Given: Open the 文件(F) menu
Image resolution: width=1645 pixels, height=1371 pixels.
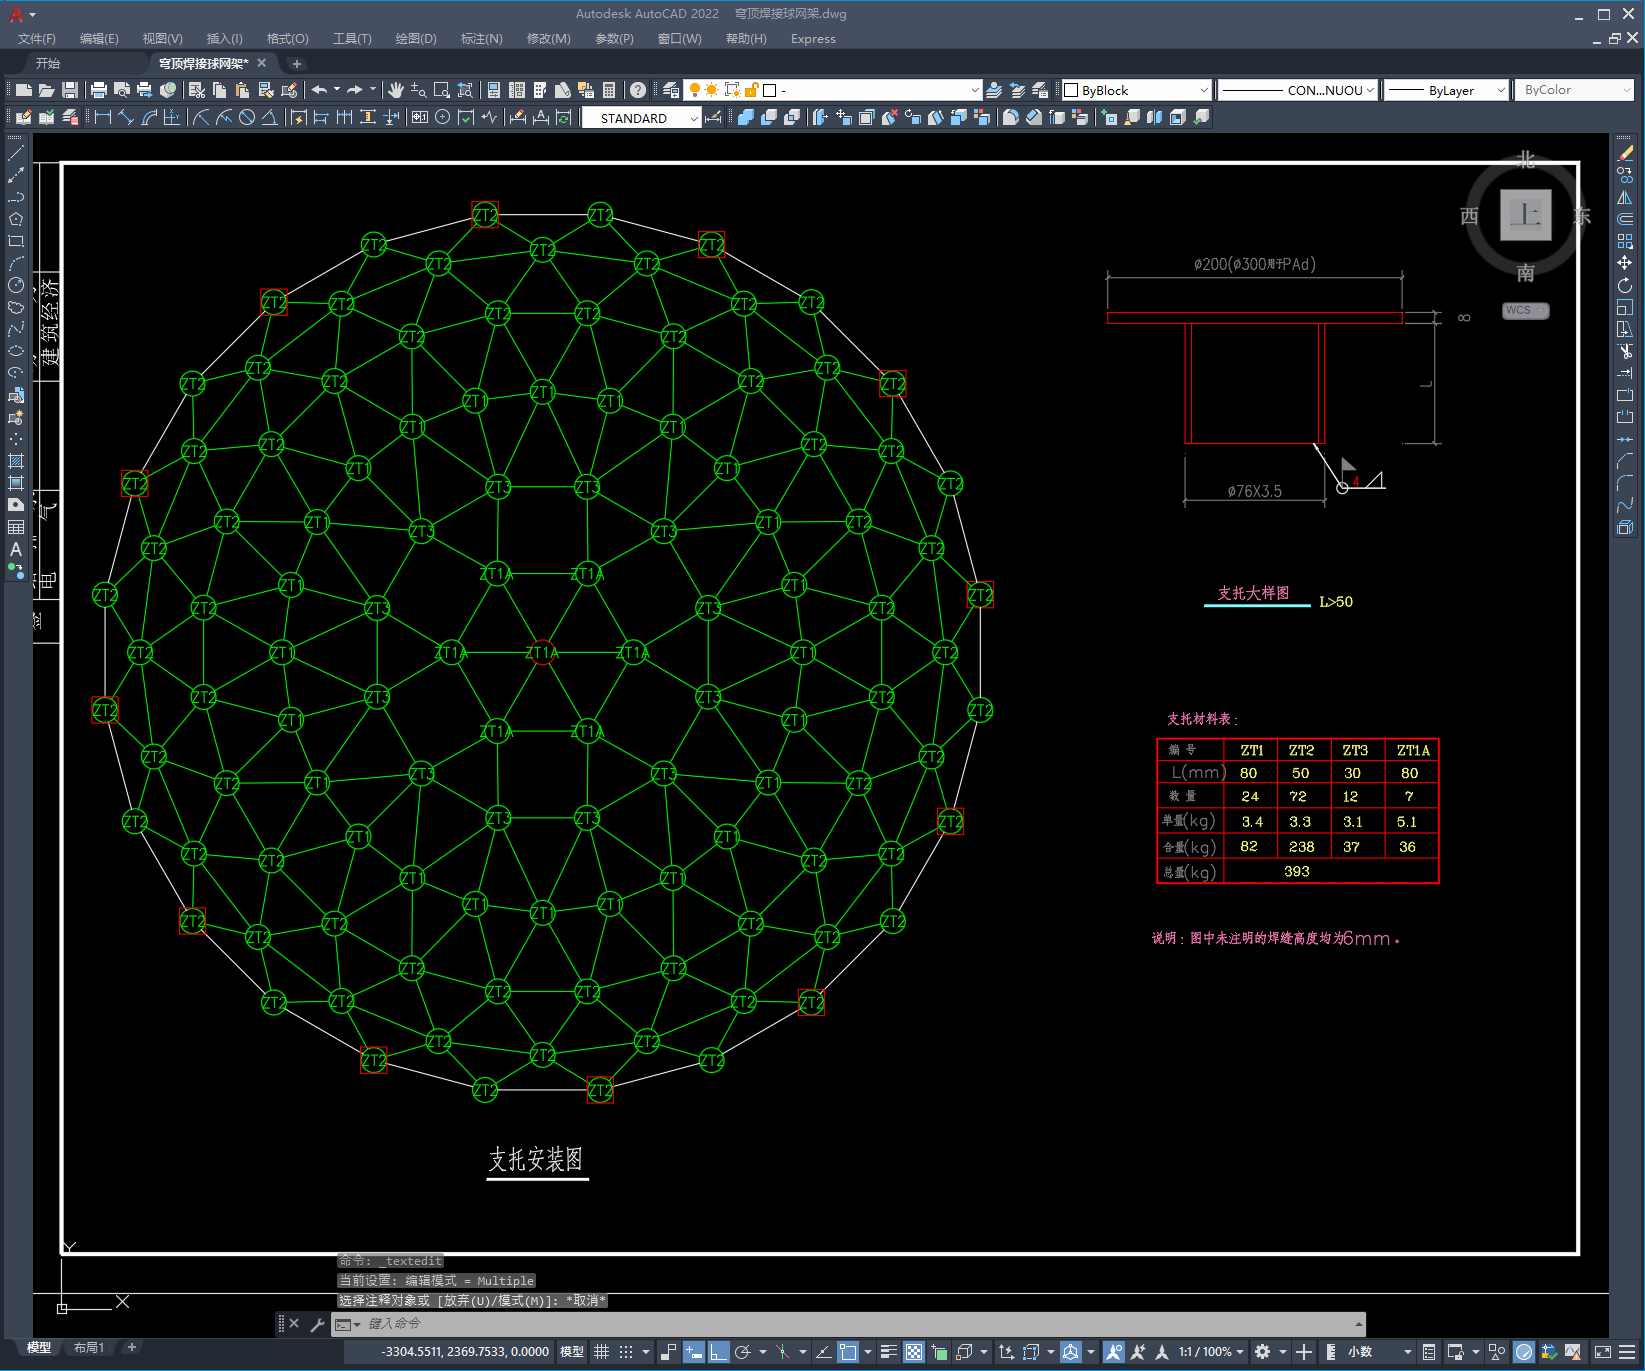Looking at the screenshot, I should pyautogui.click(x=36, y=39).
